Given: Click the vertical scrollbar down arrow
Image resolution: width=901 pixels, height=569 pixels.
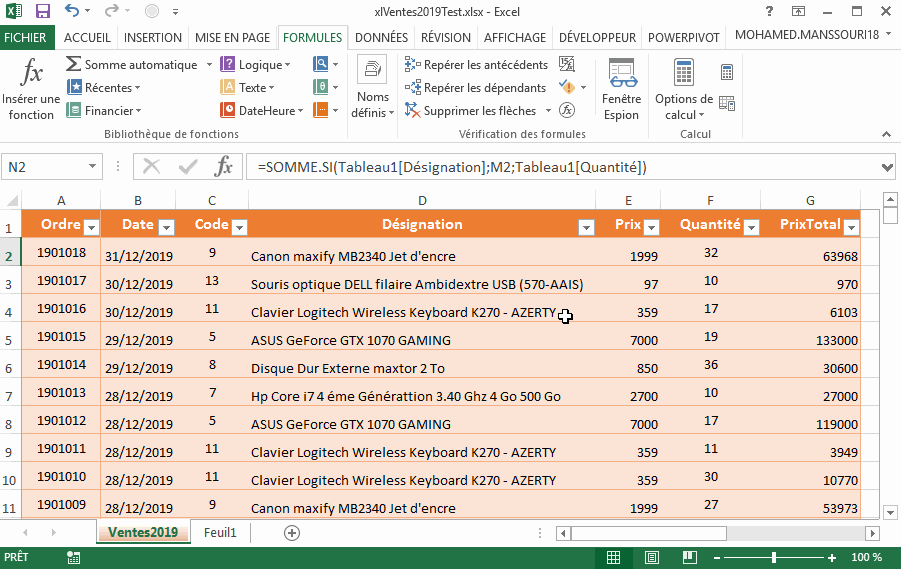Looking at the screenshot, I should click(x=890, y=512).
